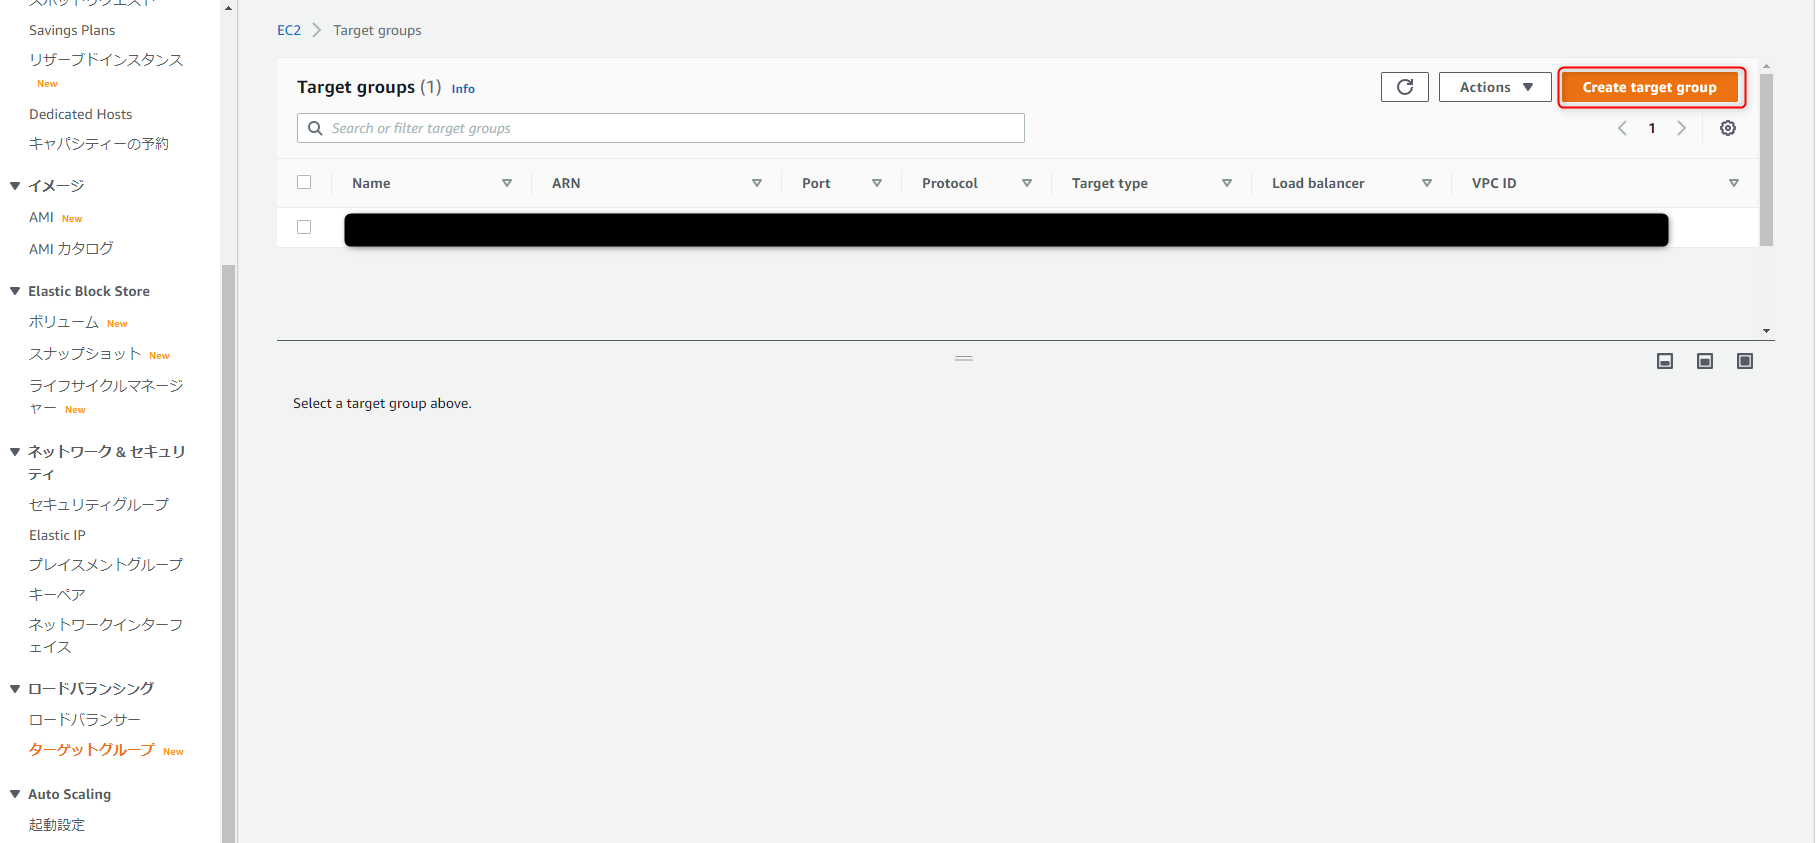Viewport: 1817px width, 843px height.
Task: Open ライフサイクルマネージャー in sidebar
Action: pos(106,397)
